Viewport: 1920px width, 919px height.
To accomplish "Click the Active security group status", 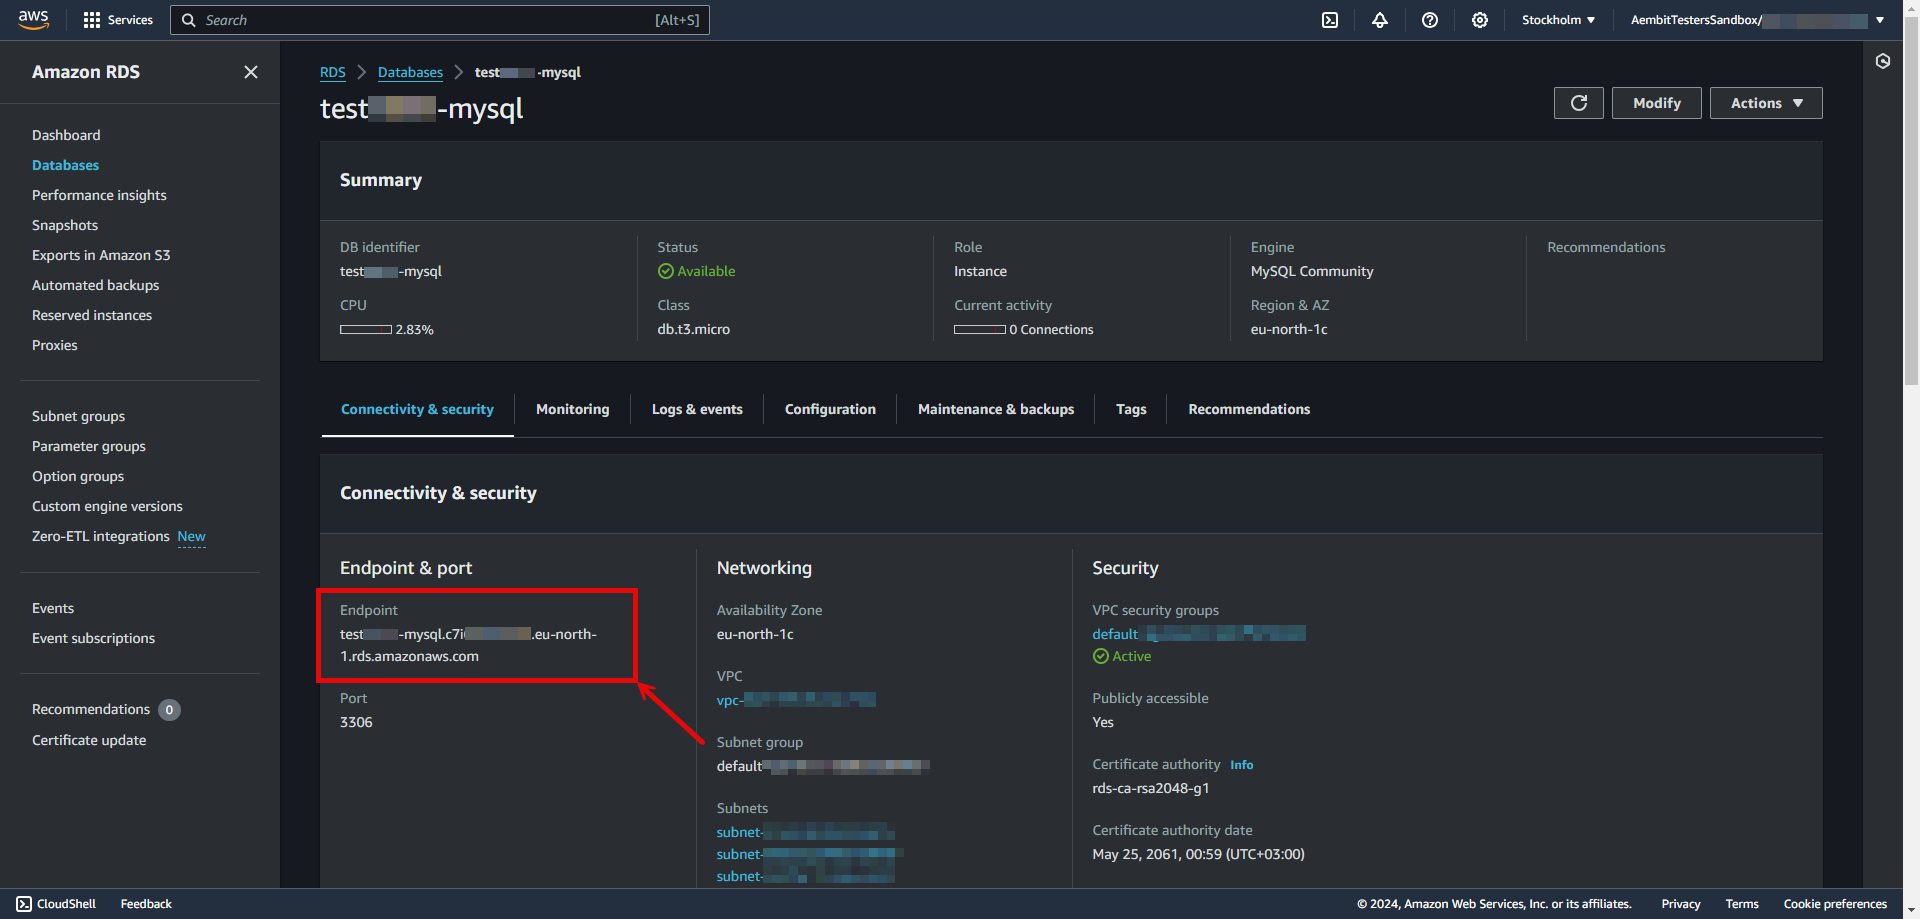I will click(x=1122, y=656).
